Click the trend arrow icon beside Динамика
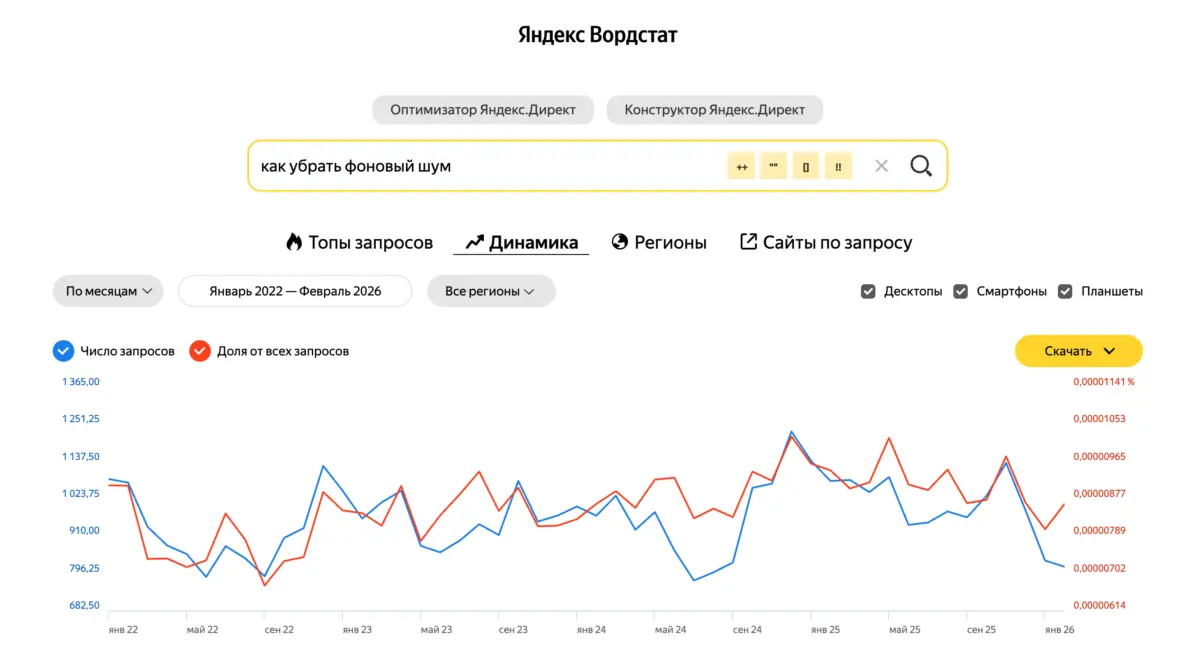The image size is (1184, 647). (474, 242)
